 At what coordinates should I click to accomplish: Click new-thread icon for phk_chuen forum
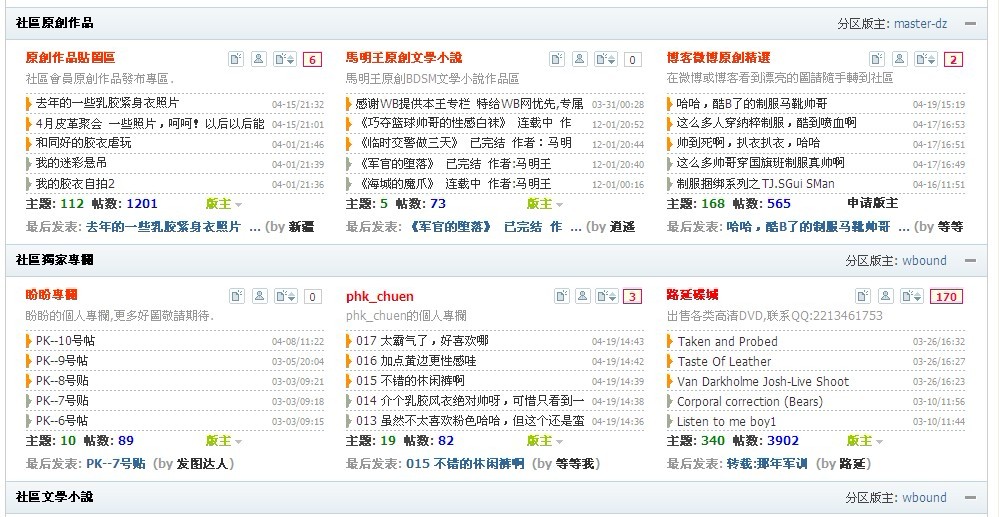(561, 296)
